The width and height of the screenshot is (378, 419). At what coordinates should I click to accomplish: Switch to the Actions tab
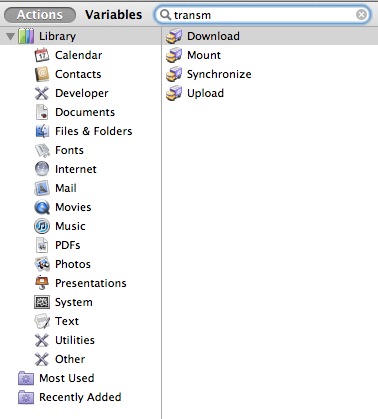tap(40, 15)
